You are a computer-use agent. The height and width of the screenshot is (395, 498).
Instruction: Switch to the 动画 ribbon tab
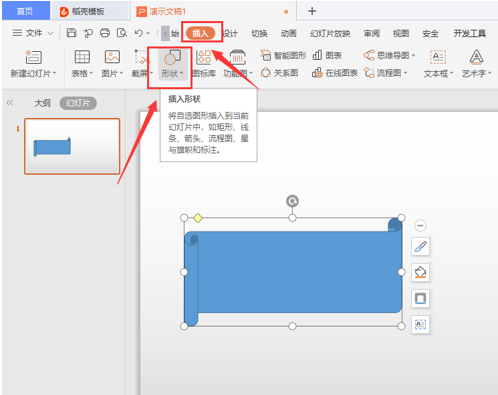(288, 33)
